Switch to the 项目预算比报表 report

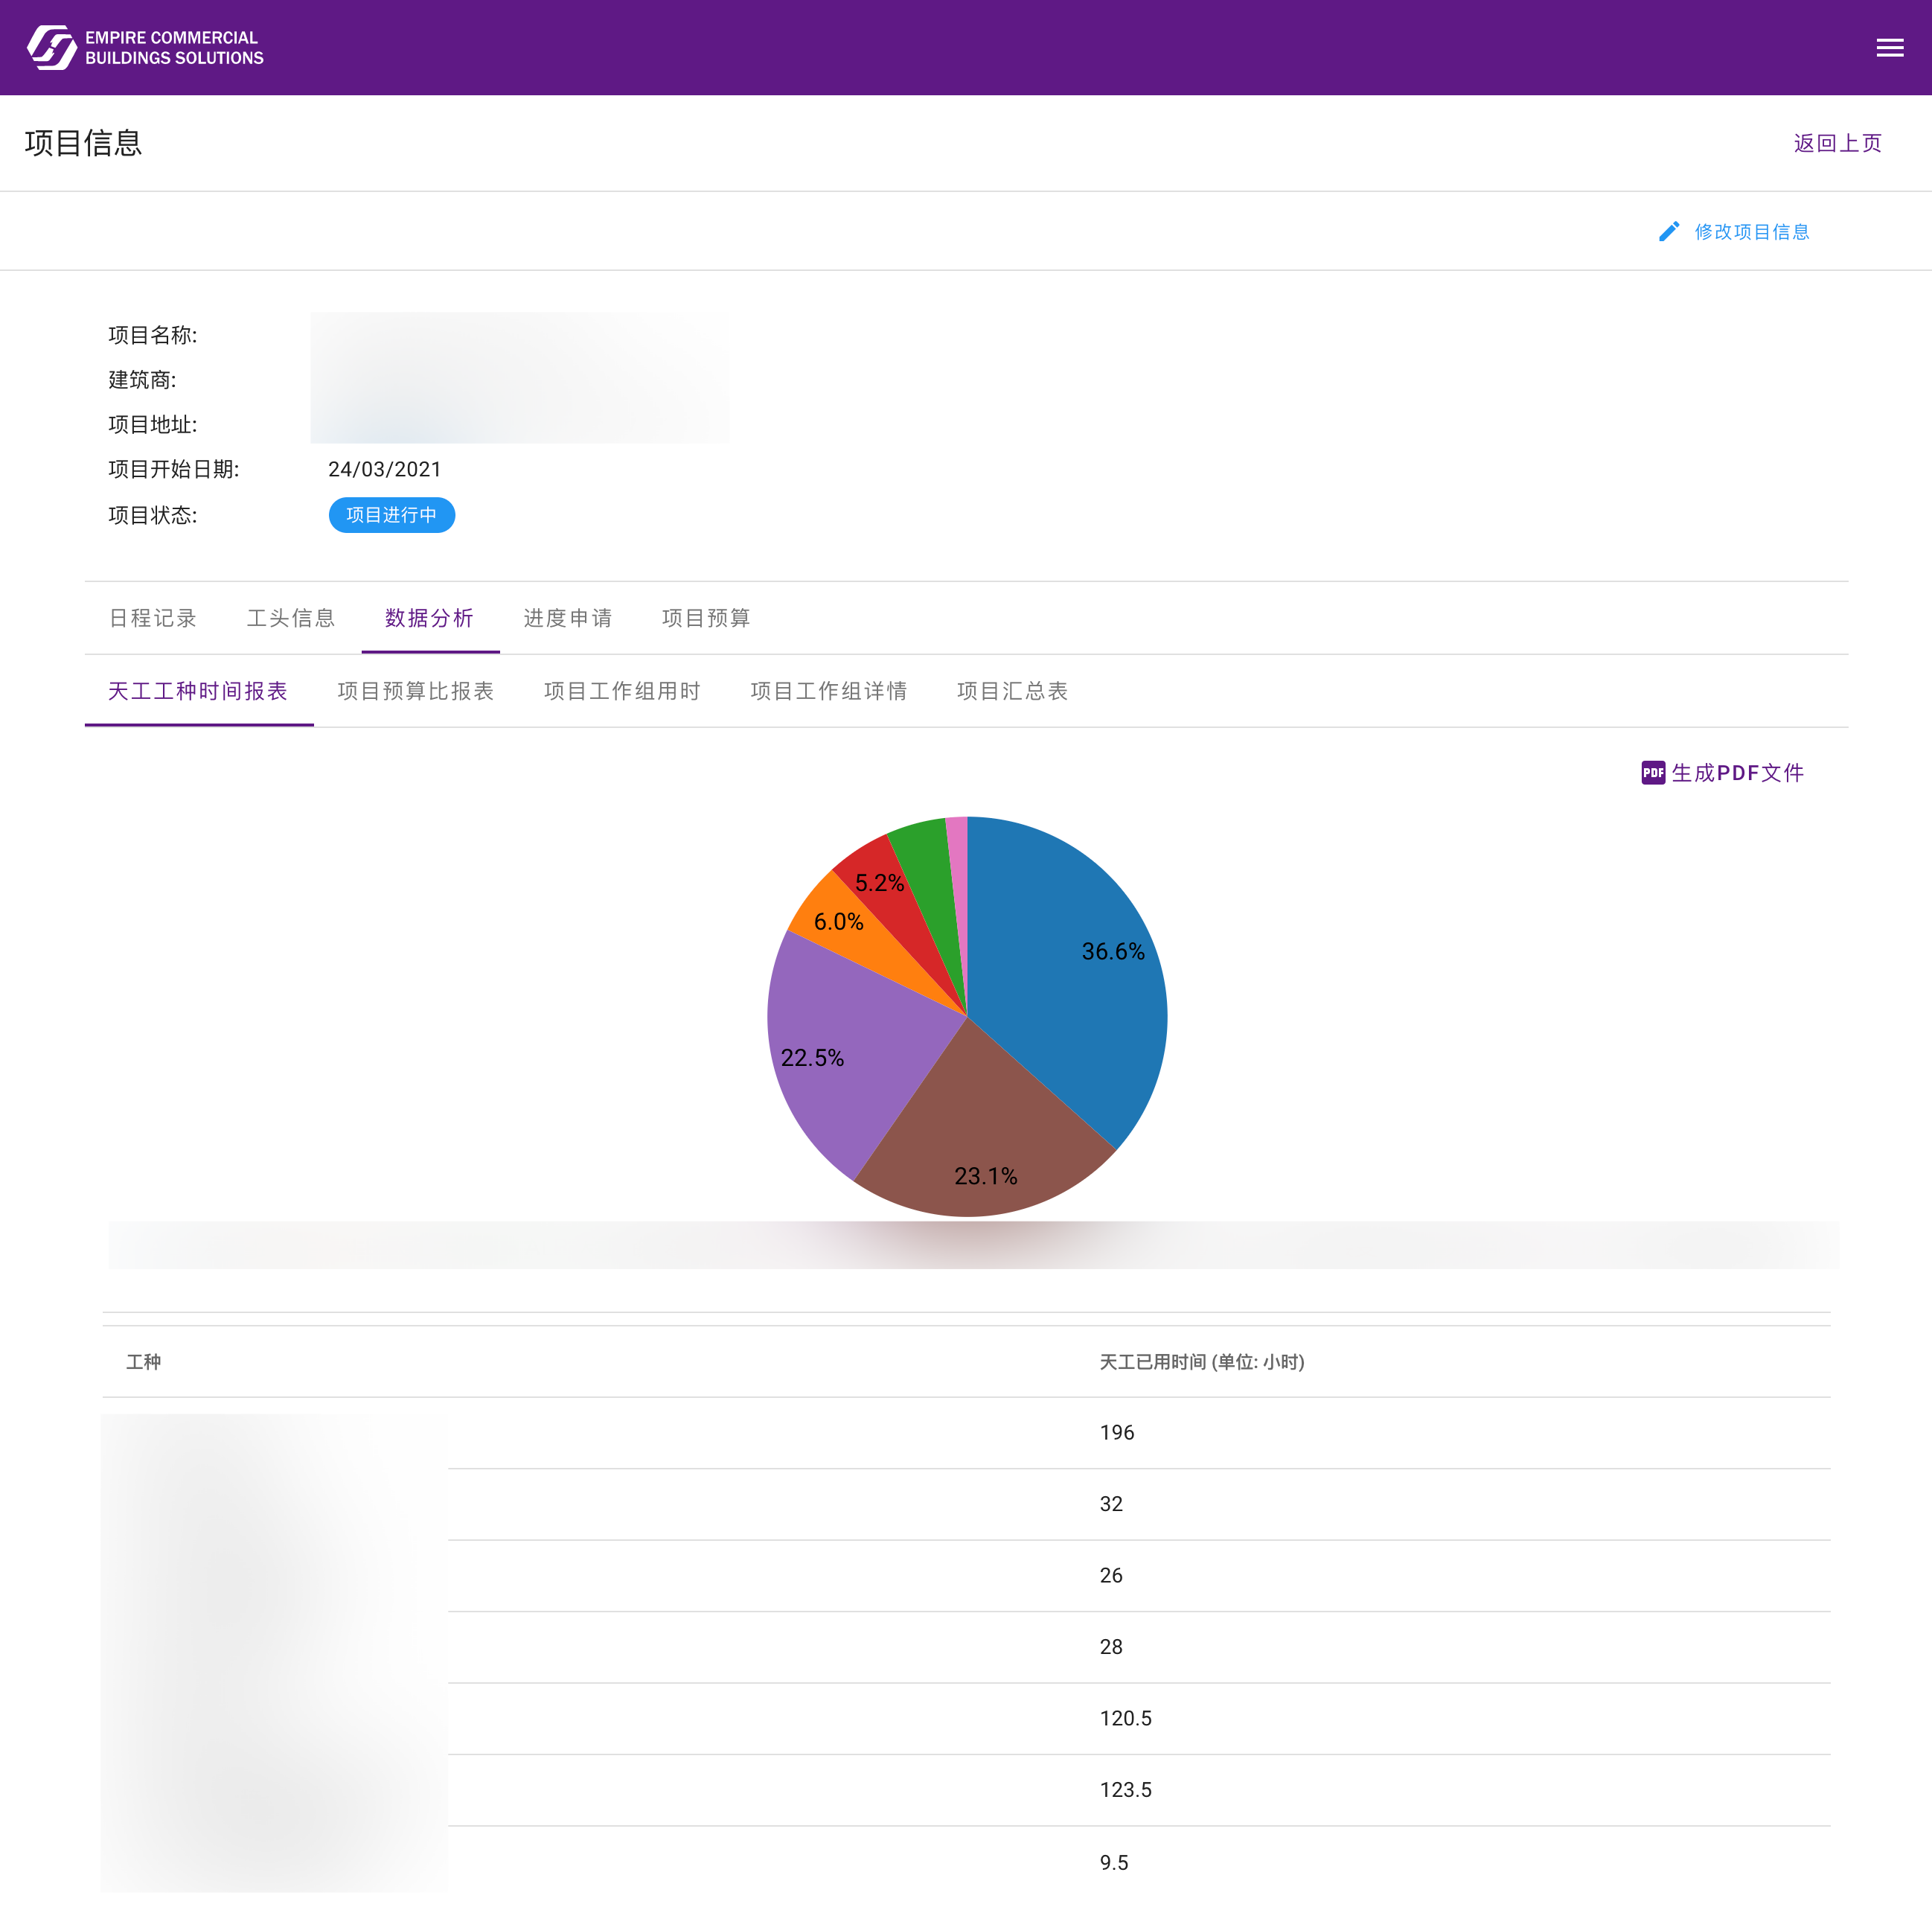(x=417, y=691)
